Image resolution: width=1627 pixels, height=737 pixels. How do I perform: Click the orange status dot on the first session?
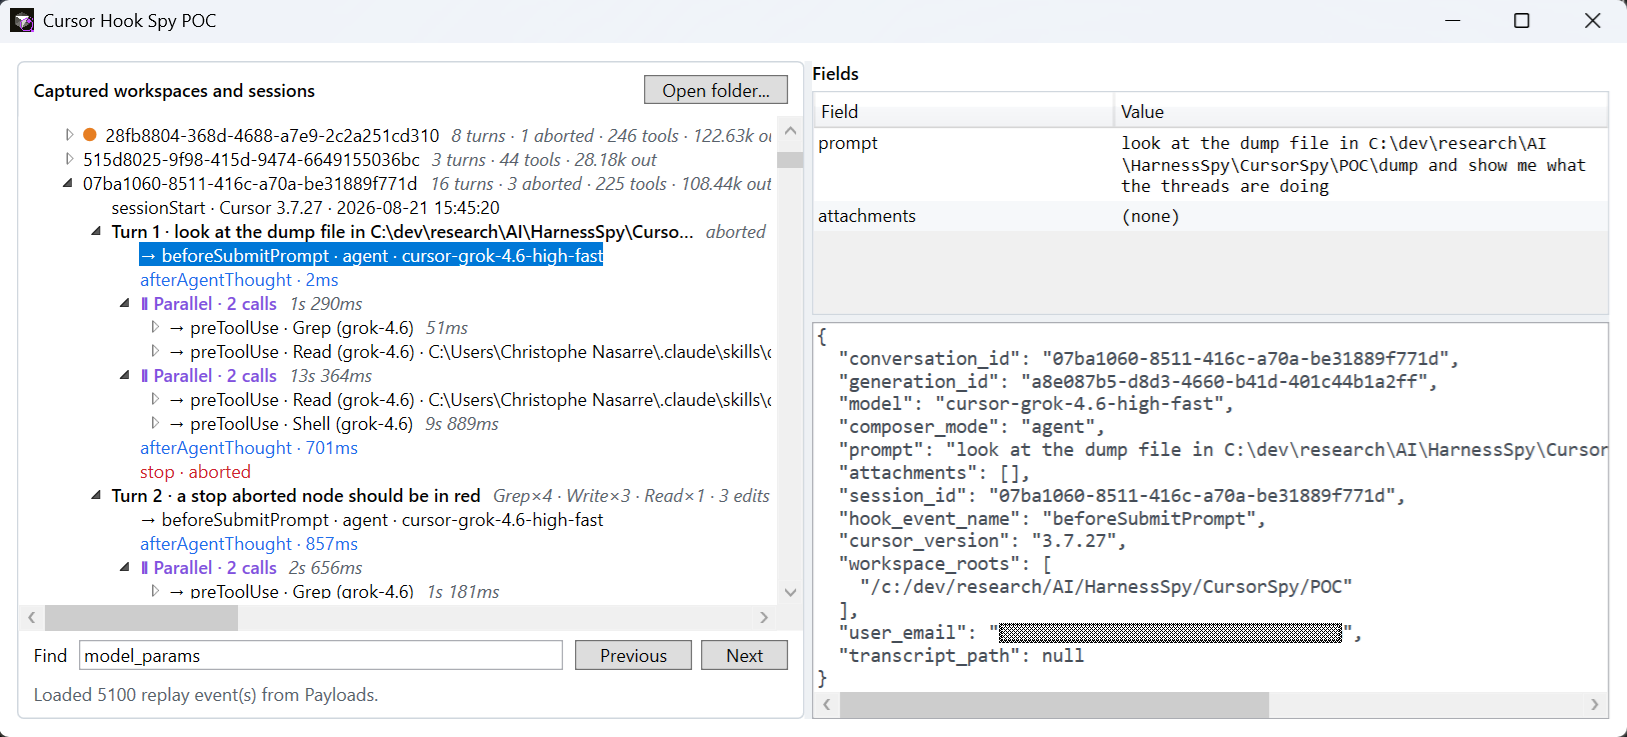click(x=90, y=135)
